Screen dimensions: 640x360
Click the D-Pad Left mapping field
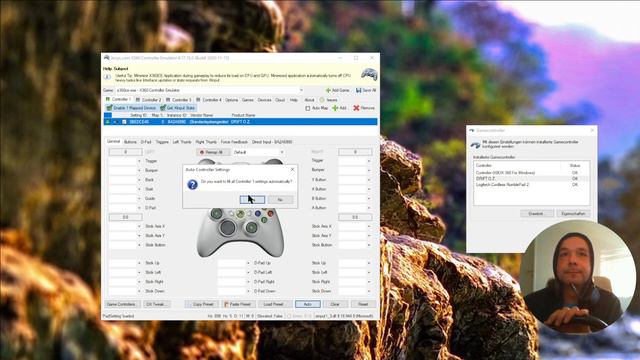(x=231, y=272)
